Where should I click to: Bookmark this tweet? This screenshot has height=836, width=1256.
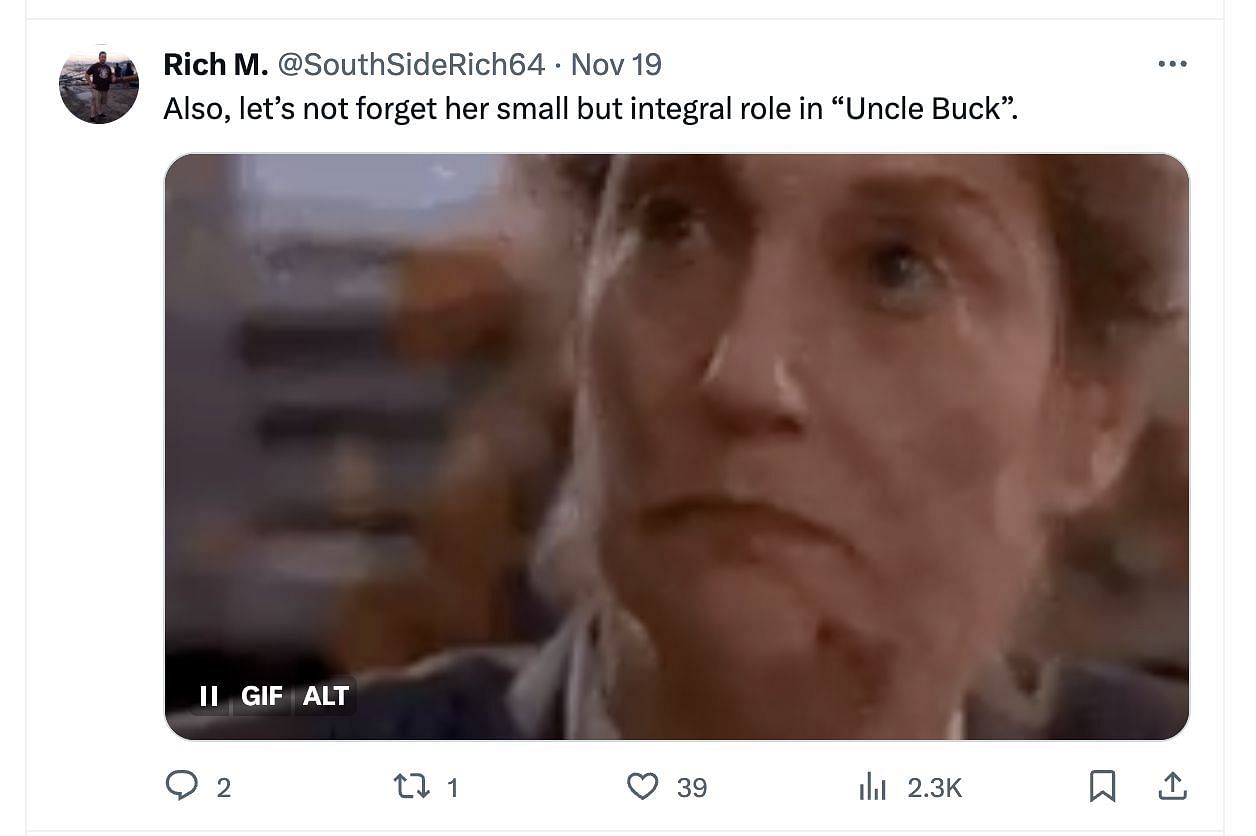(1102, 787)
